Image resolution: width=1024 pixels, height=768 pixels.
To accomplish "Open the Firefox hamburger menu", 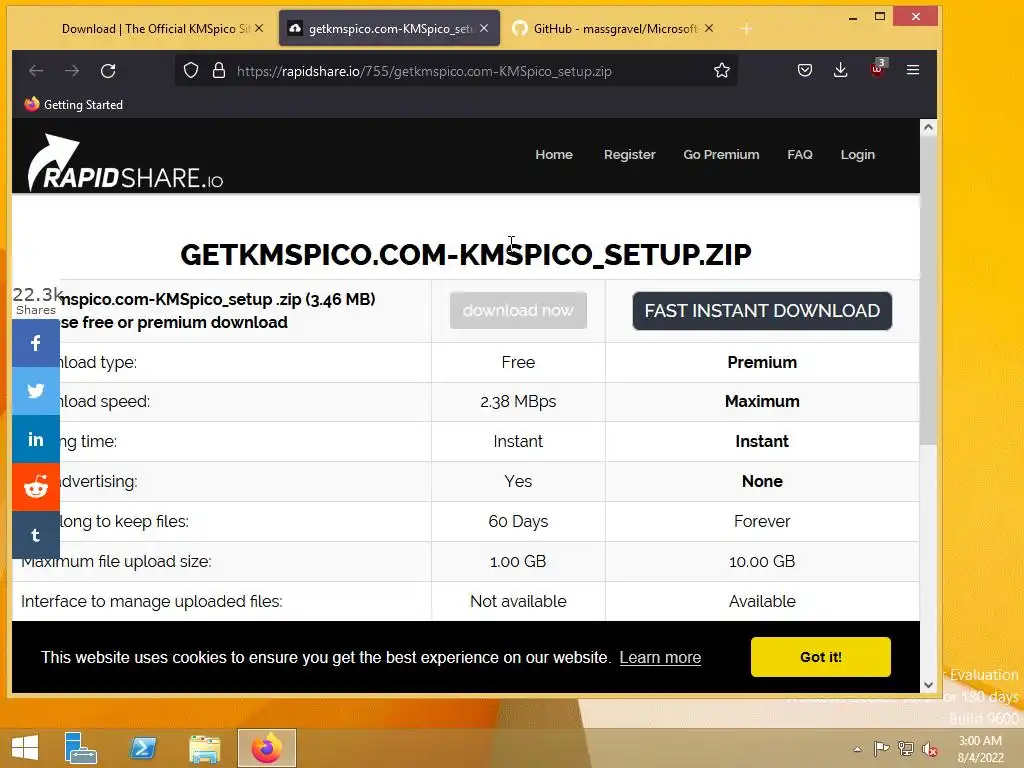I will point(913,70).
